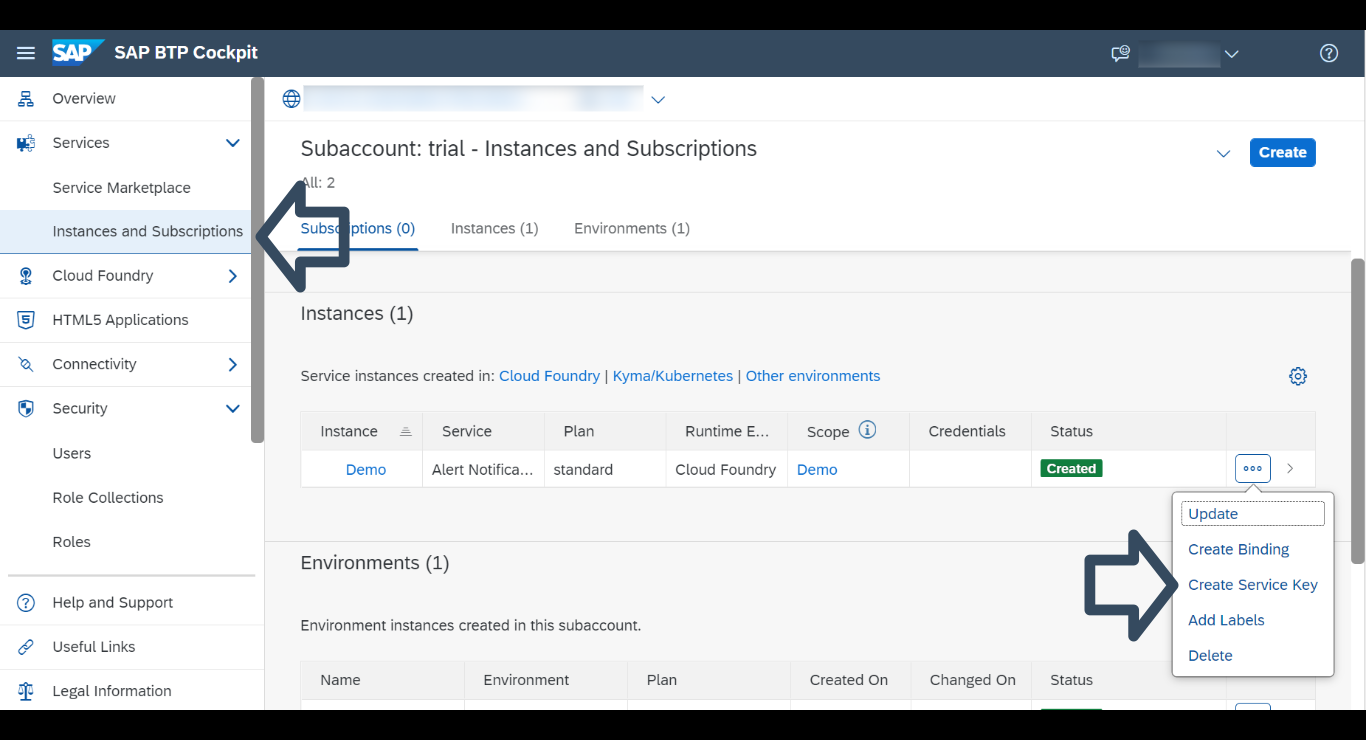1366x740 pixels.
Task: Click the Created On column header
Action: 849,680
